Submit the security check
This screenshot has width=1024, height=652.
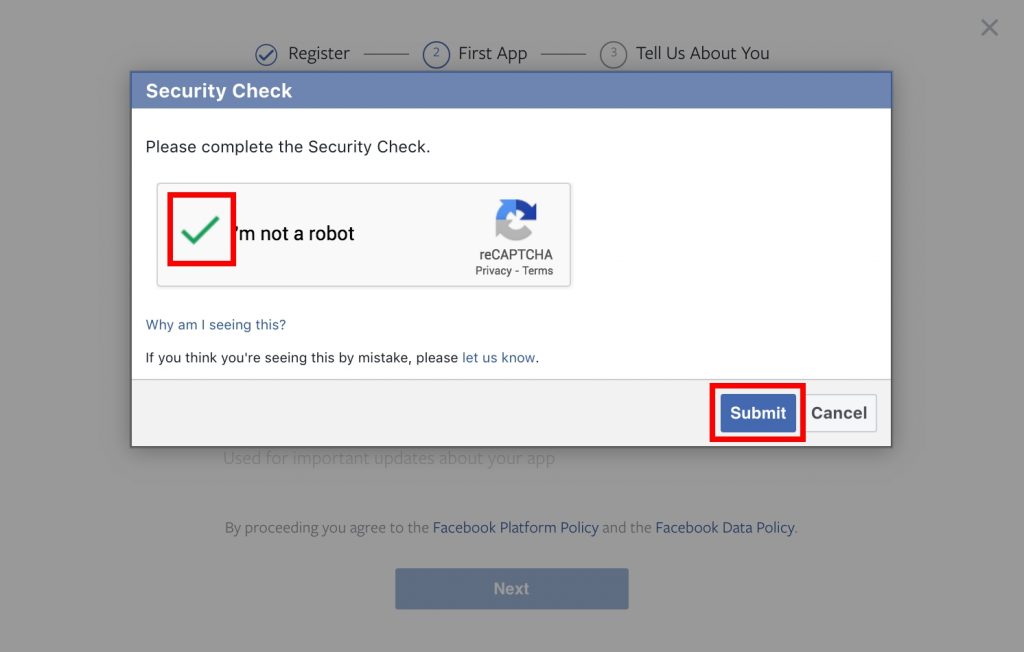(758, 413)
